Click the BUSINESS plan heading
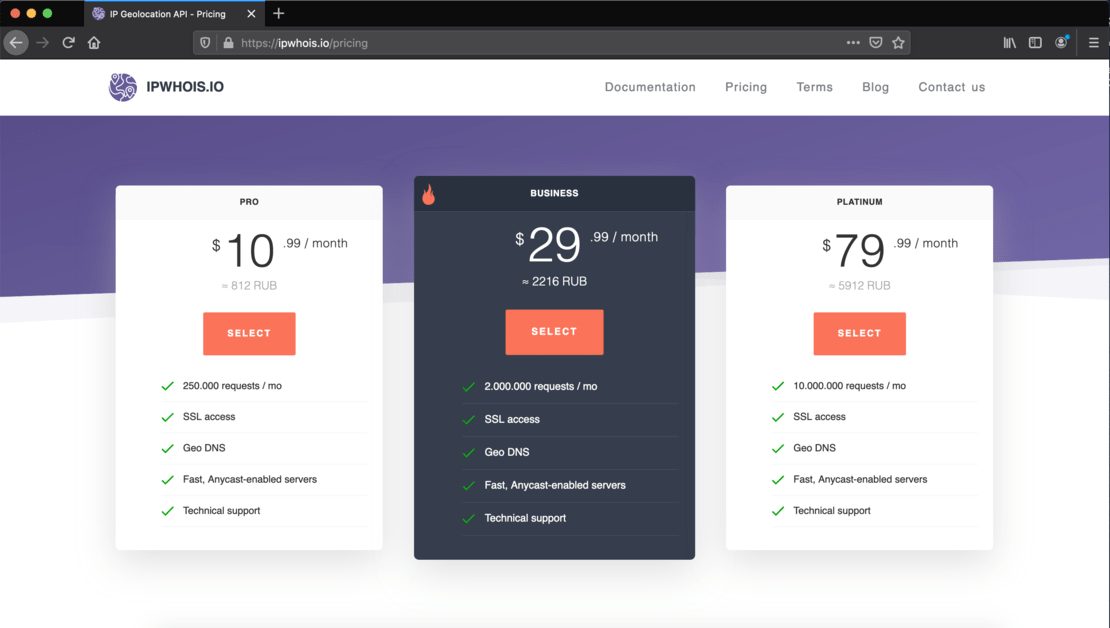The width and height of the screenshot is (1110, 628). 554,193
